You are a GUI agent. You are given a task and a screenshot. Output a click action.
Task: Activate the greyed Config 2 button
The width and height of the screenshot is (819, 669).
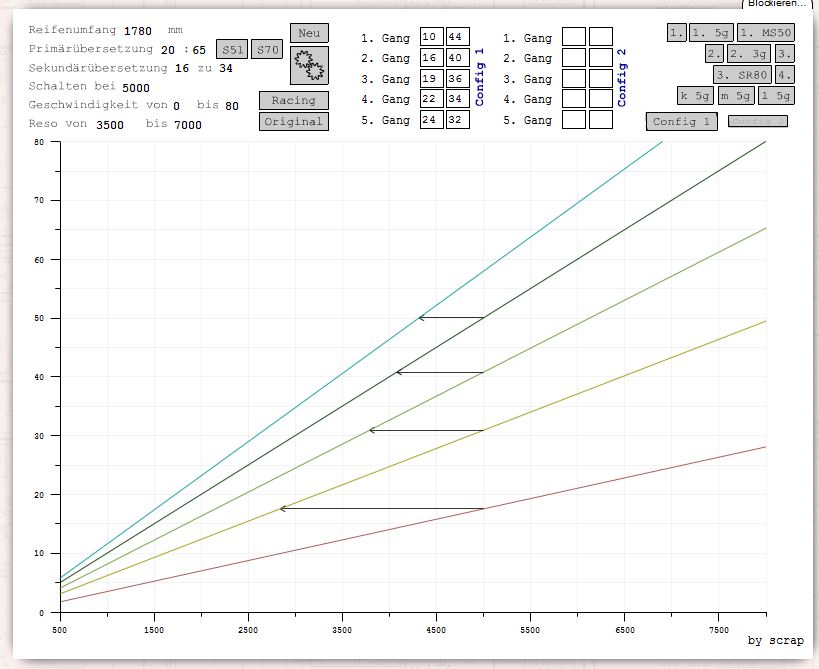tap(757, 121)
